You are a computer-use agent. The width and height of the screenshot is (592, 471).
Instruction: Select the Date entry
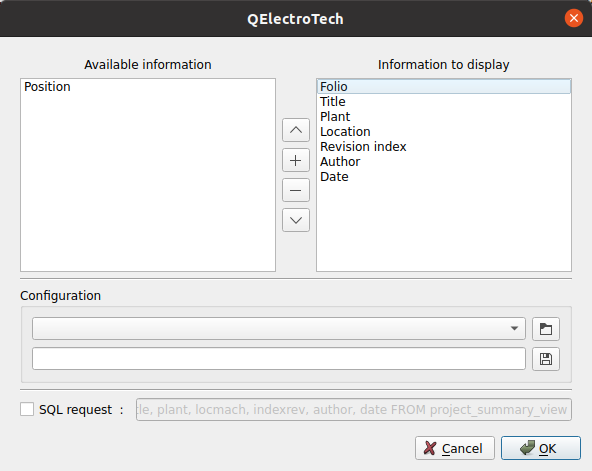click(x=444, y=177)
